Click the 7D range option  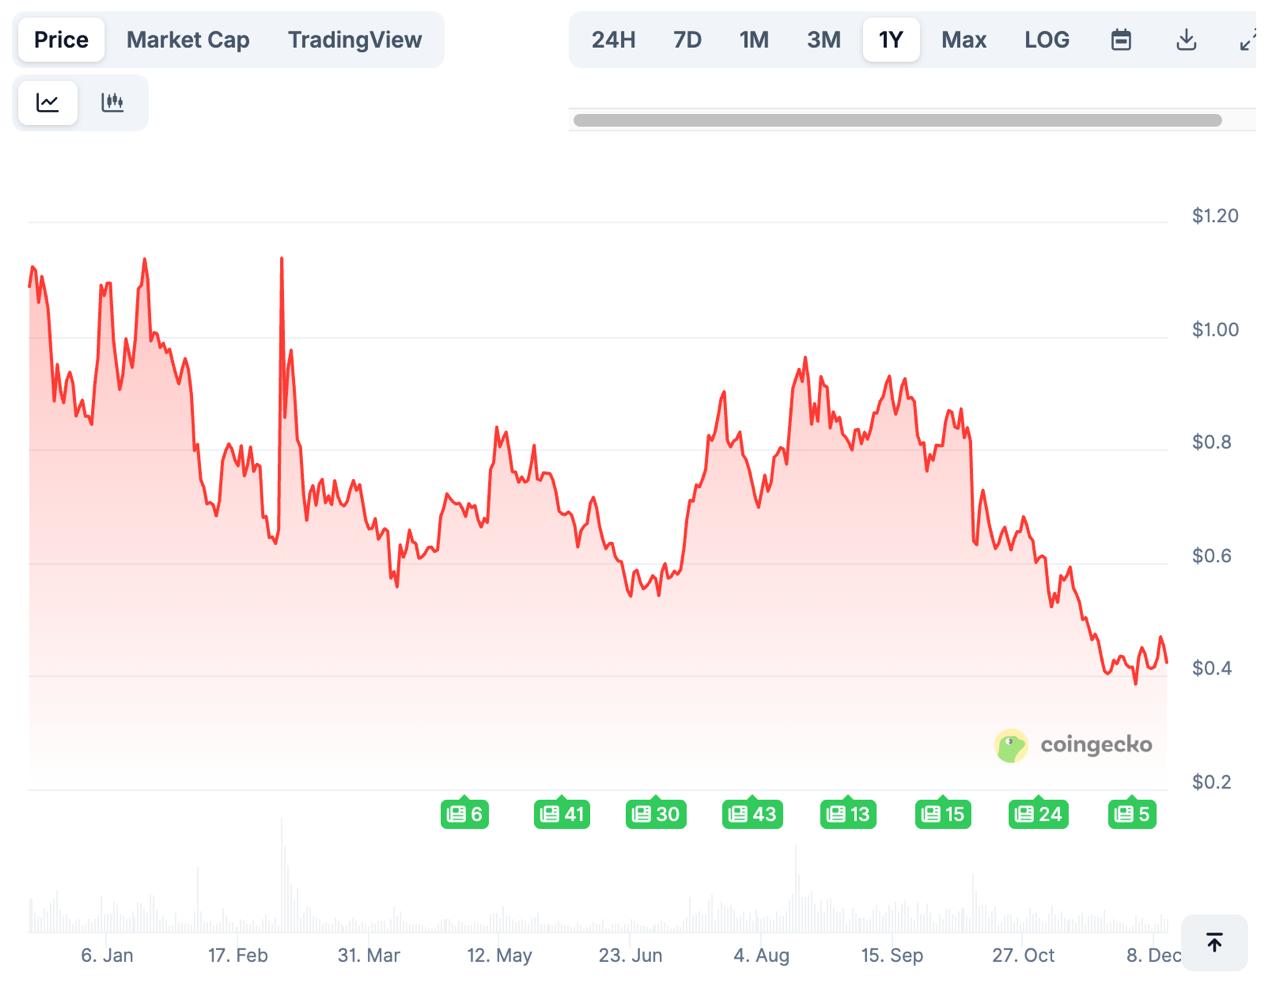[x=687, y=40]
